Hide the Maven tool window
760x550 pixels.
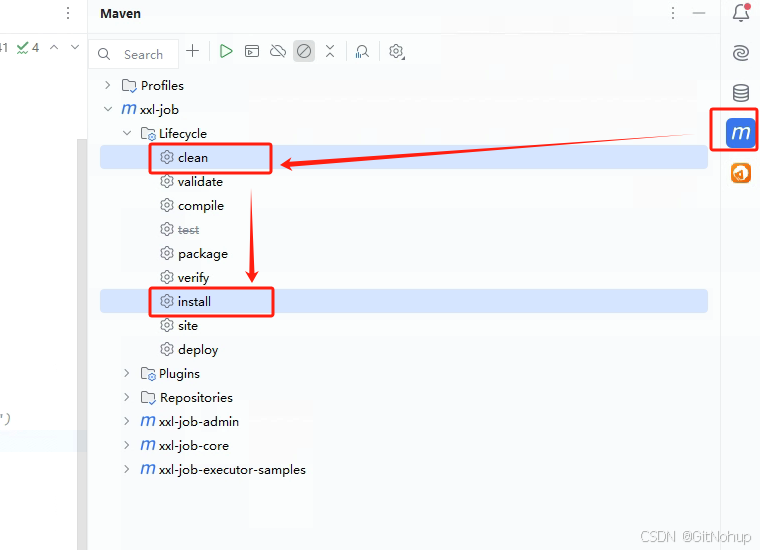698,14
